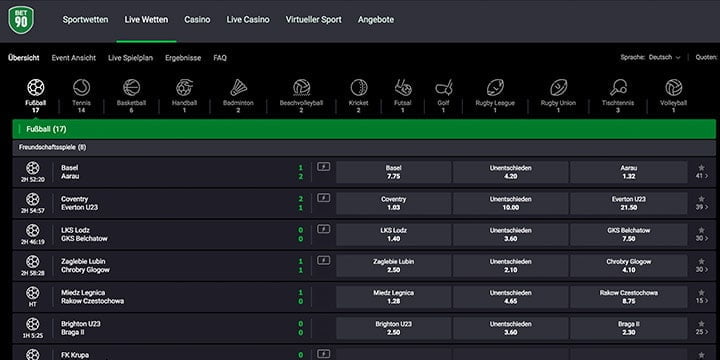Open the Sportwetten menu

(85, 20)
